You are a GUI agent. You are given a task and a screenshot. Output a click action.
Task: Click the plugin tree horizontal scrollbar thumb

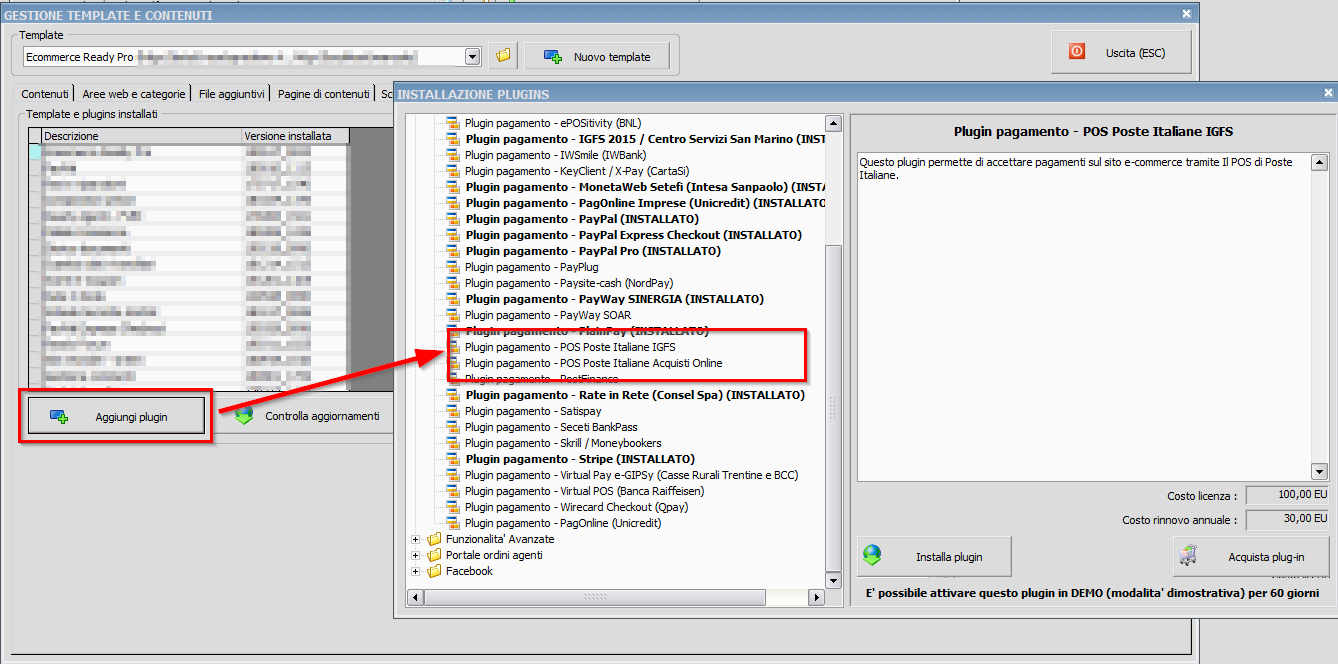595,597
